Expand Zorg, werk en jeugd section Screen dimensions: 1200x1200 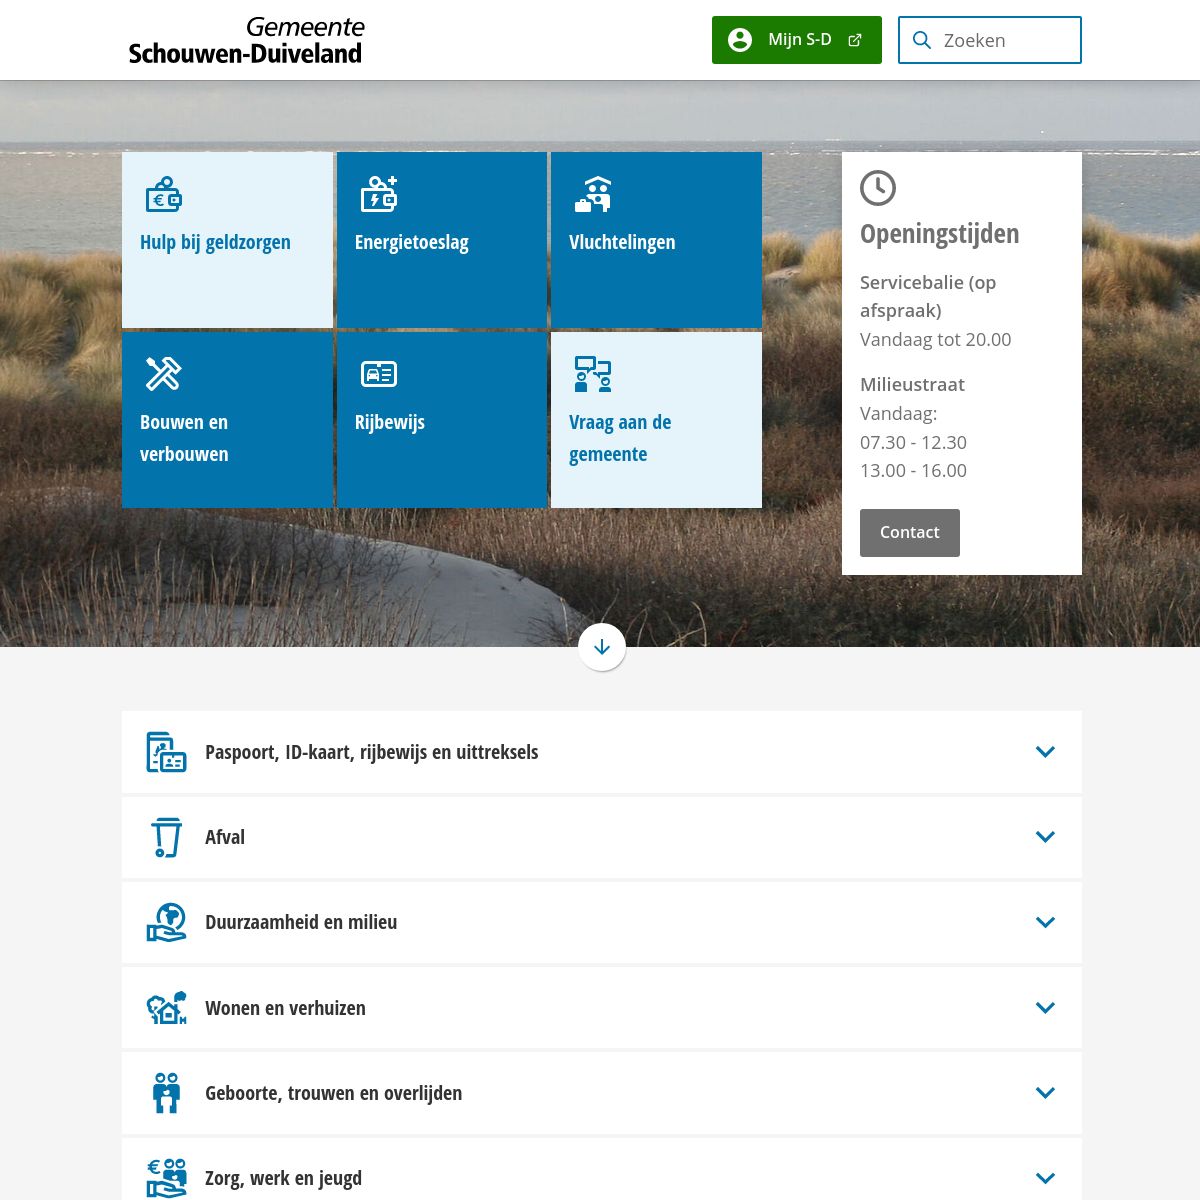pyautogui.click(x=602, y=1169)
